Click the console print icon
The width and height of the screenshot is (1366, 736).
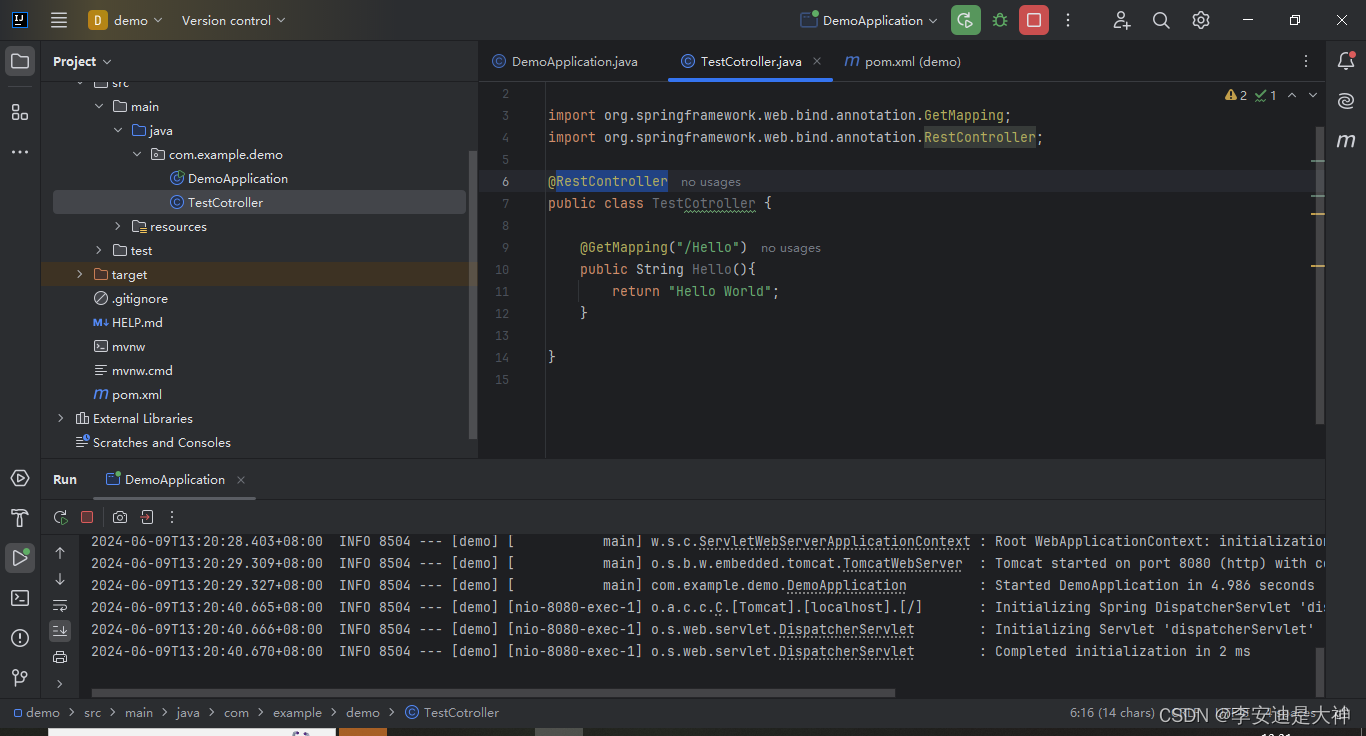pos(60,657)
